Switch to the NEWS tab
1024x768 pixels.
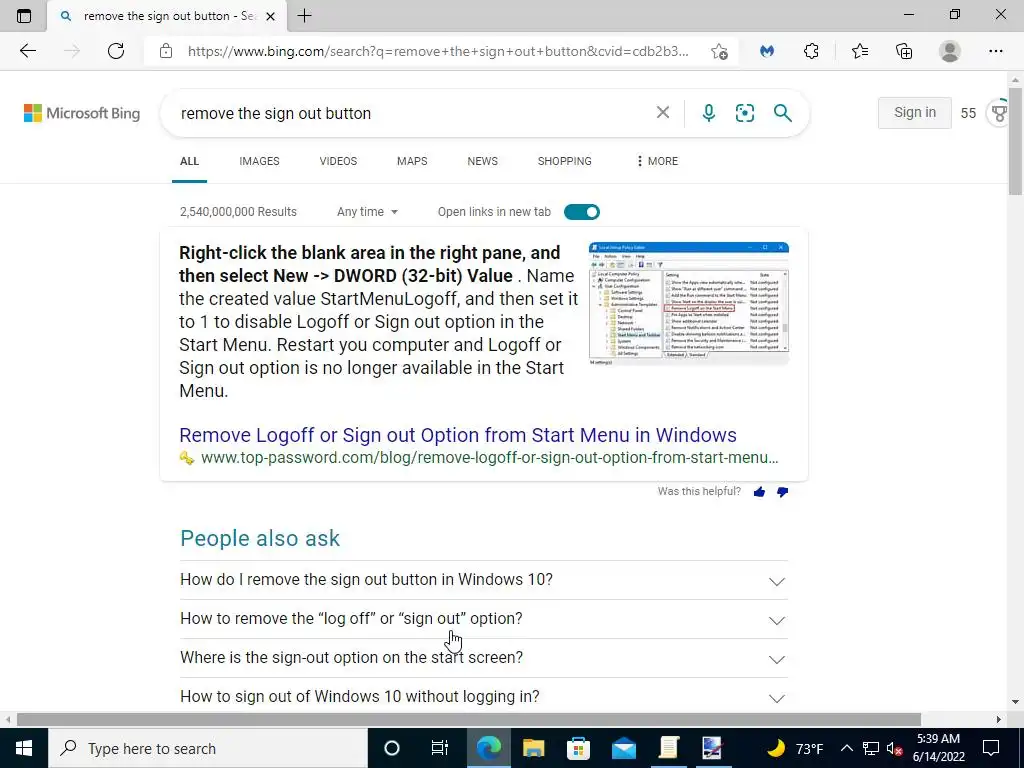pyautogui.click(x=483, y=161)
